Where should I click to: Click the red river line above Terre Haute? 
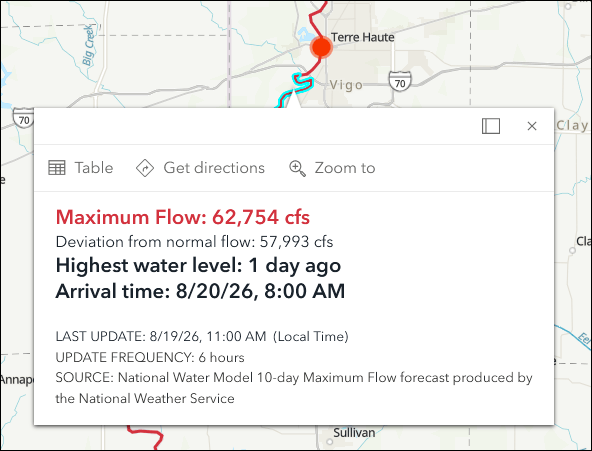(x=316, y=17)
